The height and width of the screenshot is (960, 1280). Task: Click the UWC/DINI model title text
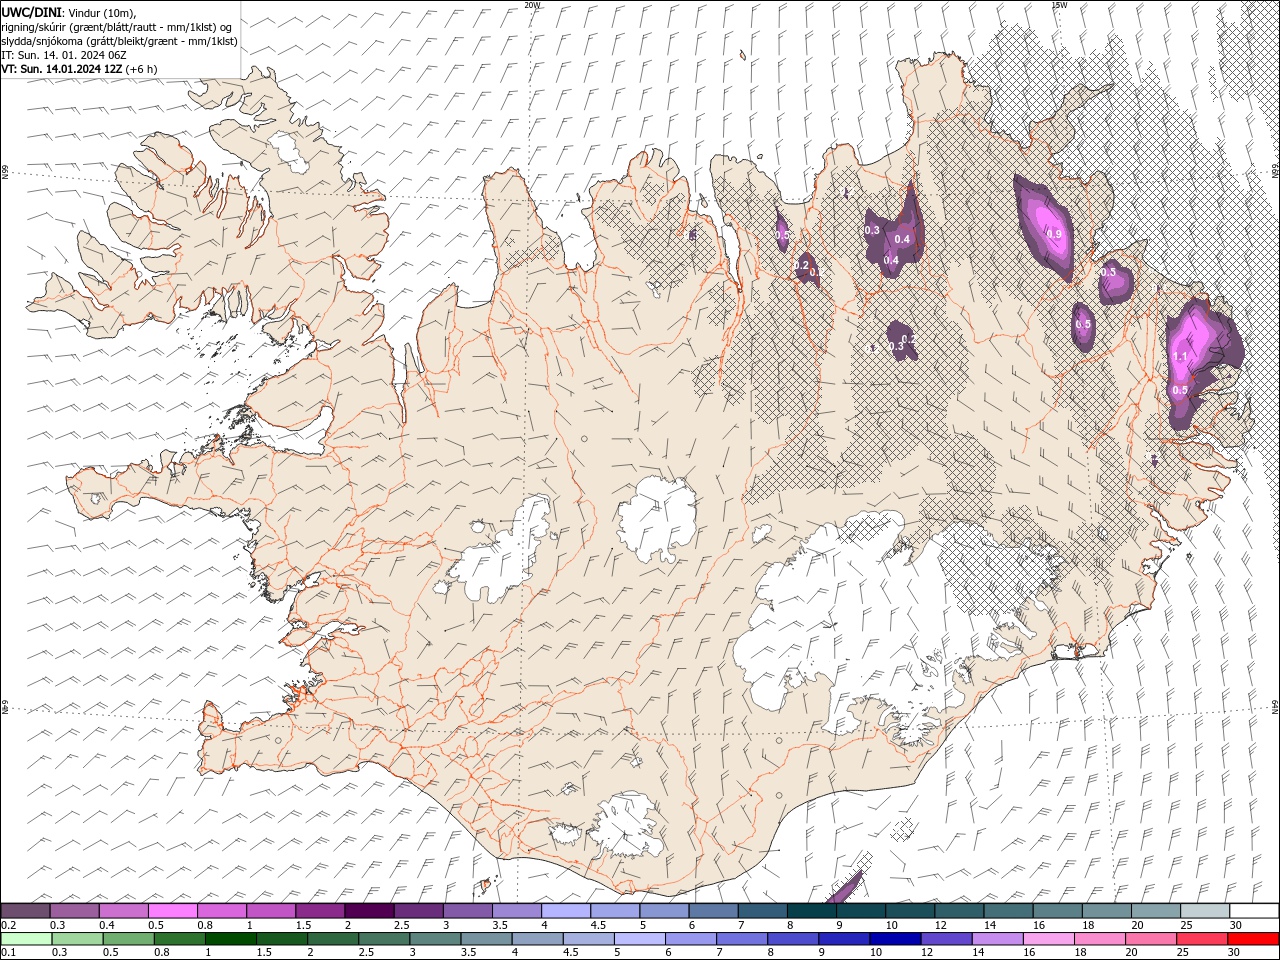tap(31, 12)
